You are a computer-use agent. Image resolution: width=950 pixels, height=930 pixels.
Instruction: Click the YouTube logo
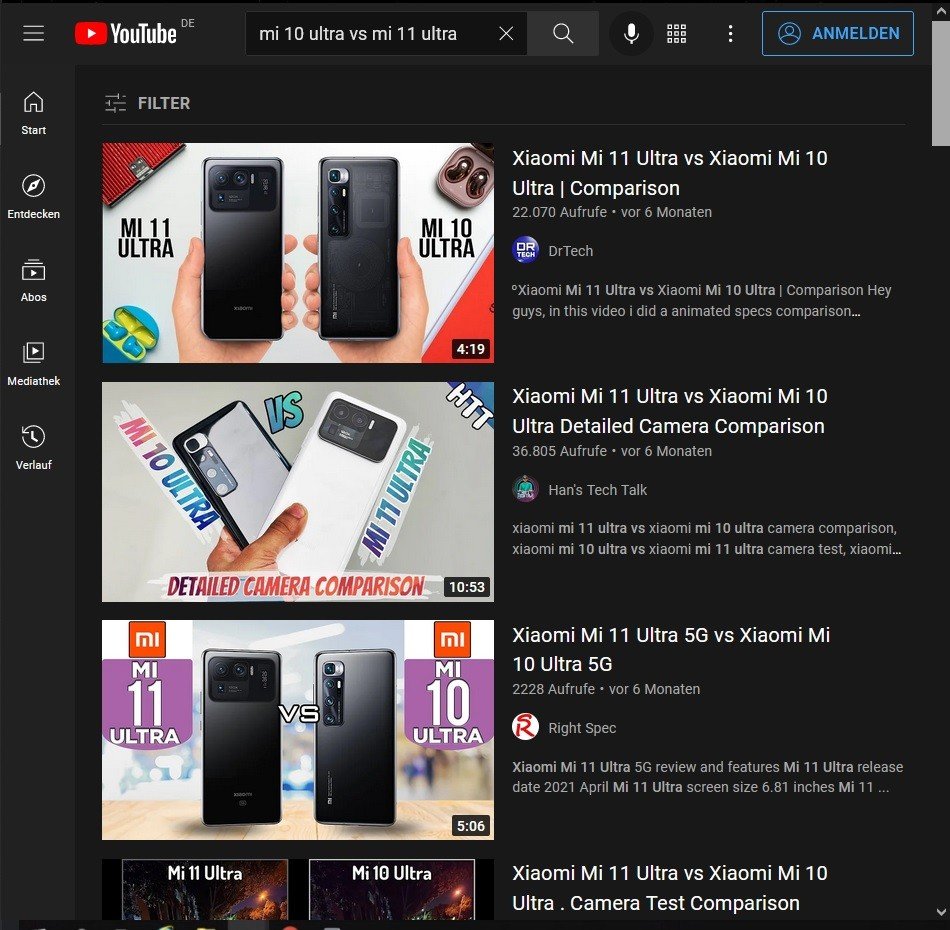[126, 33]
